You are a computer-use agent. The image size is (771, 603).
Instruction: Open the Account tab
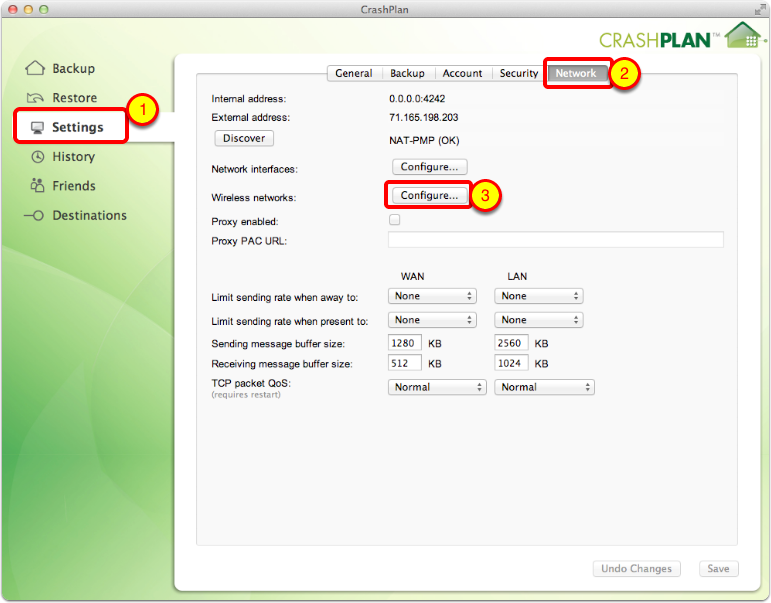(x=462, y=73)
